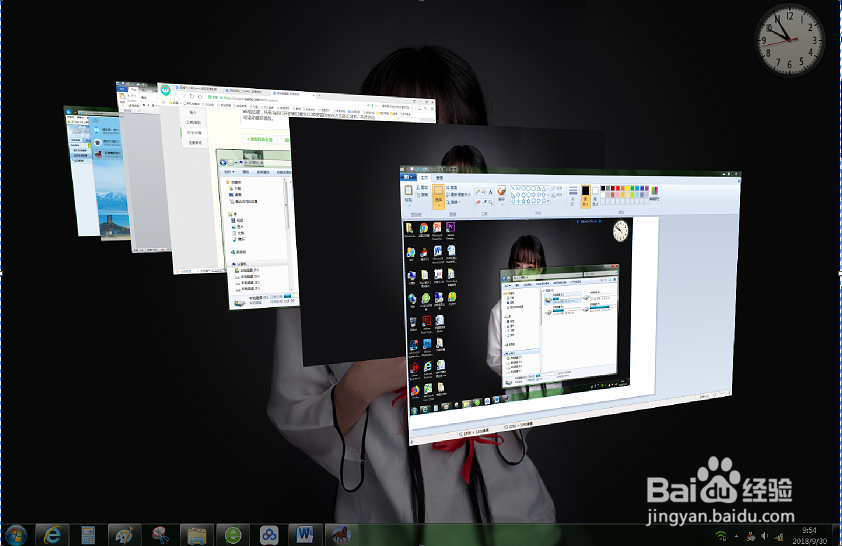This screenshot has height=546, width=842.
Task: Open the Windows Start menu orb
Action: (16, 535)
